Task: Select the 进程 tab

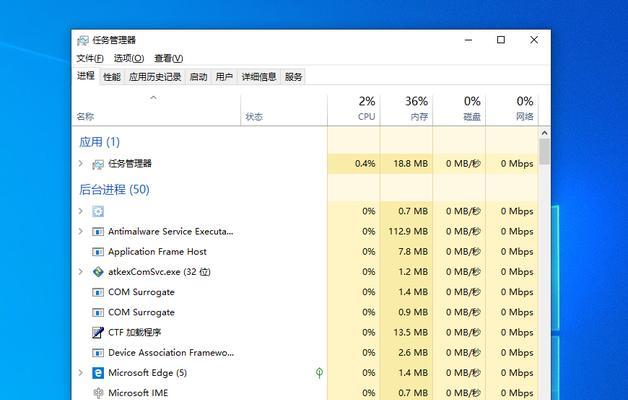Action: pyautogui.click(x=86, y=76)
